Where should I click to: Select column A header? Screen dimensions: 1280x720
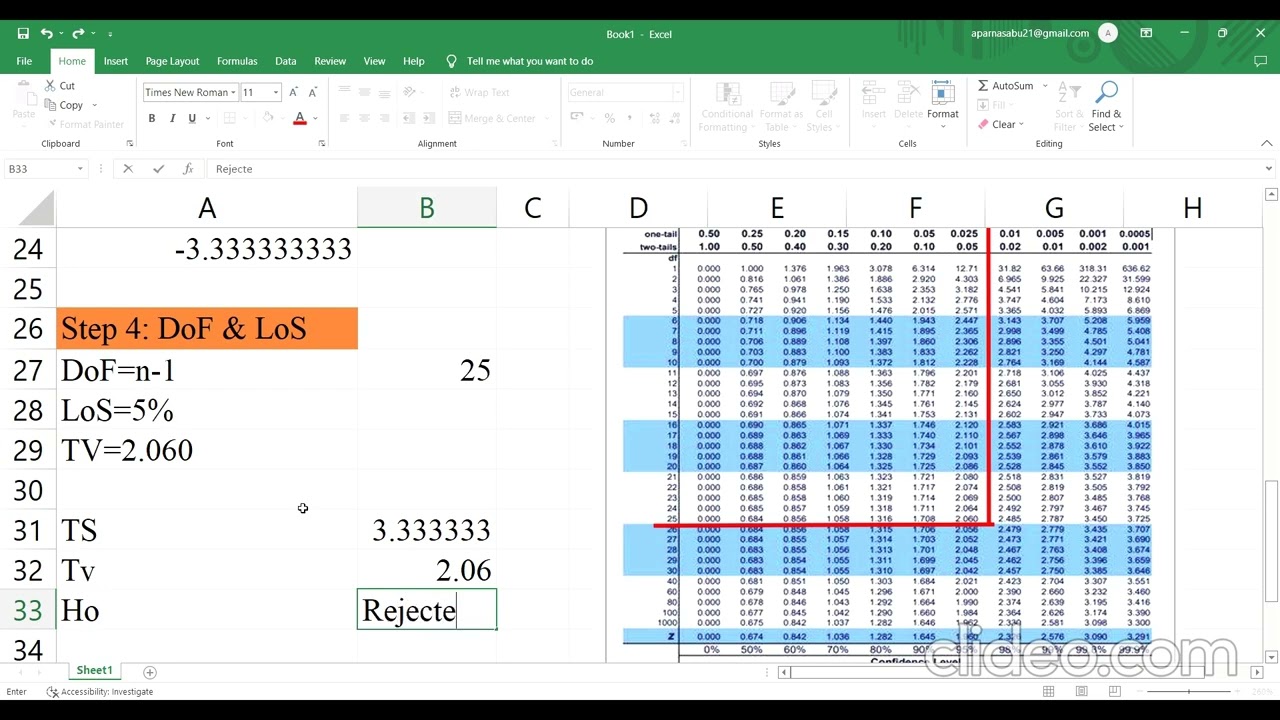[207, 208]
